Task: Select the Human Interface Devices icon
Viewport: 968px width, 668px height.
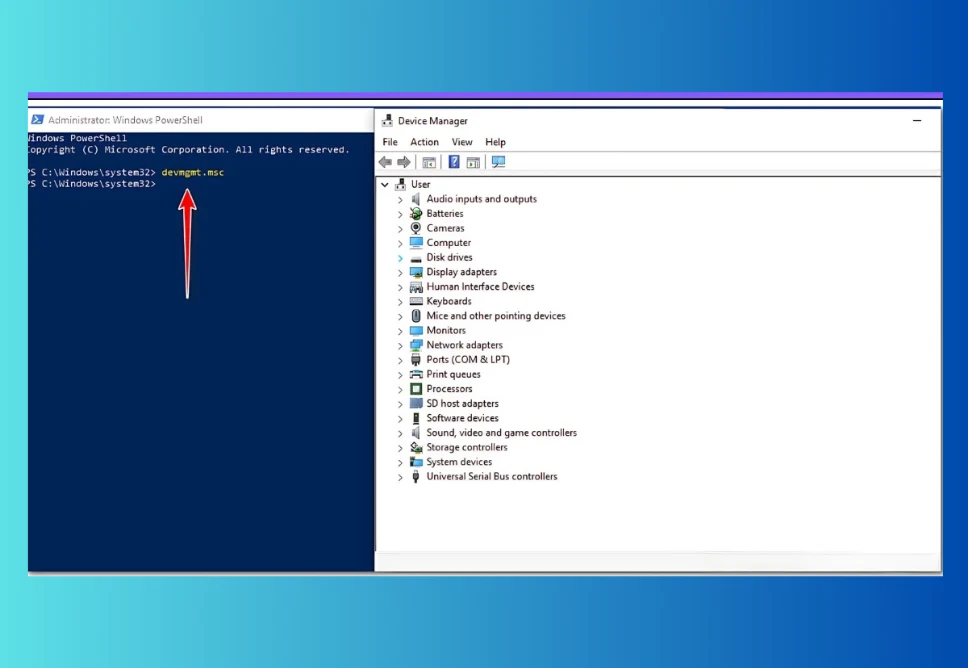Action: tap(416, 286)
